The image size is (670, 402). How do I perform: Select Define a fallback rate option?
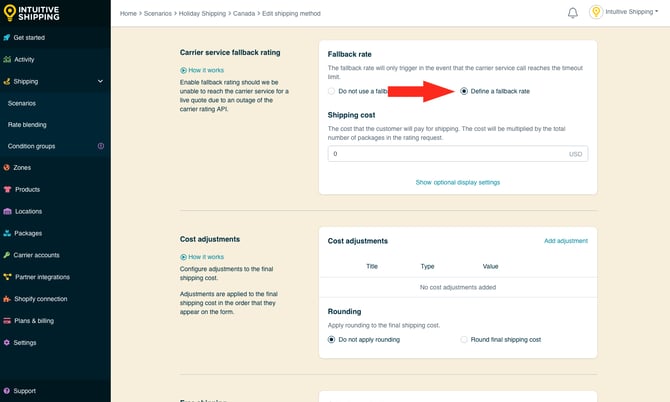click(464, 92)
